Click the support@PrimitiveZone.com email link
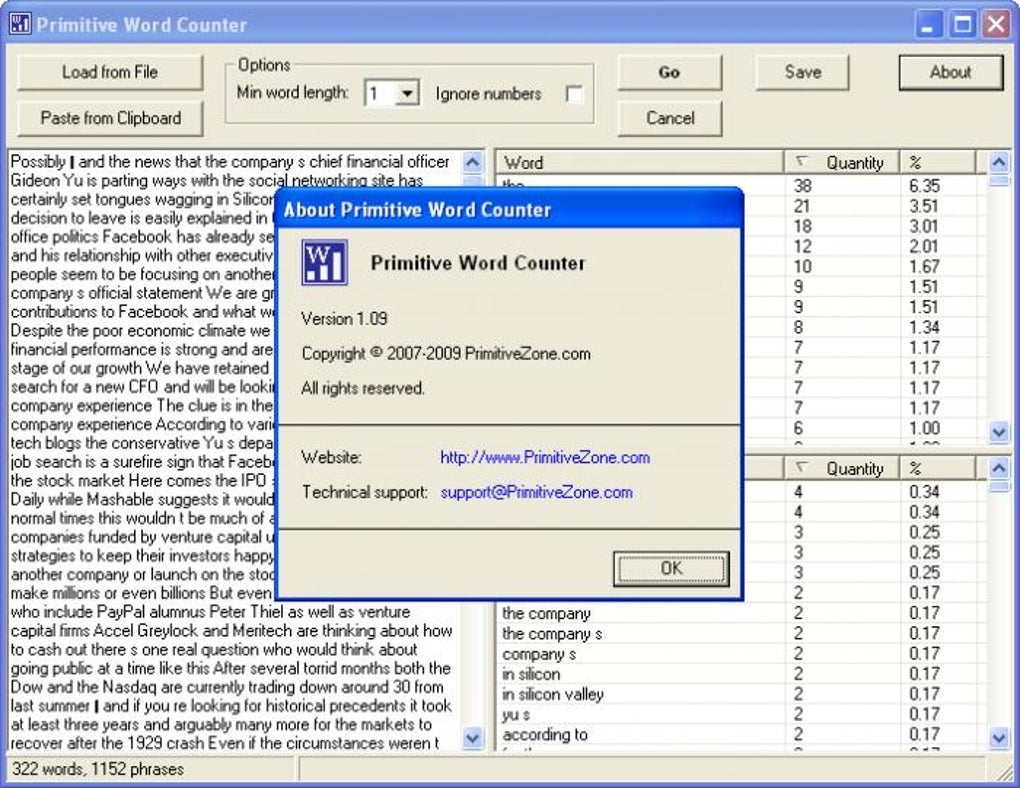Image resolution: width=1020 pixels, height=788 pixels. click(537, 493)
